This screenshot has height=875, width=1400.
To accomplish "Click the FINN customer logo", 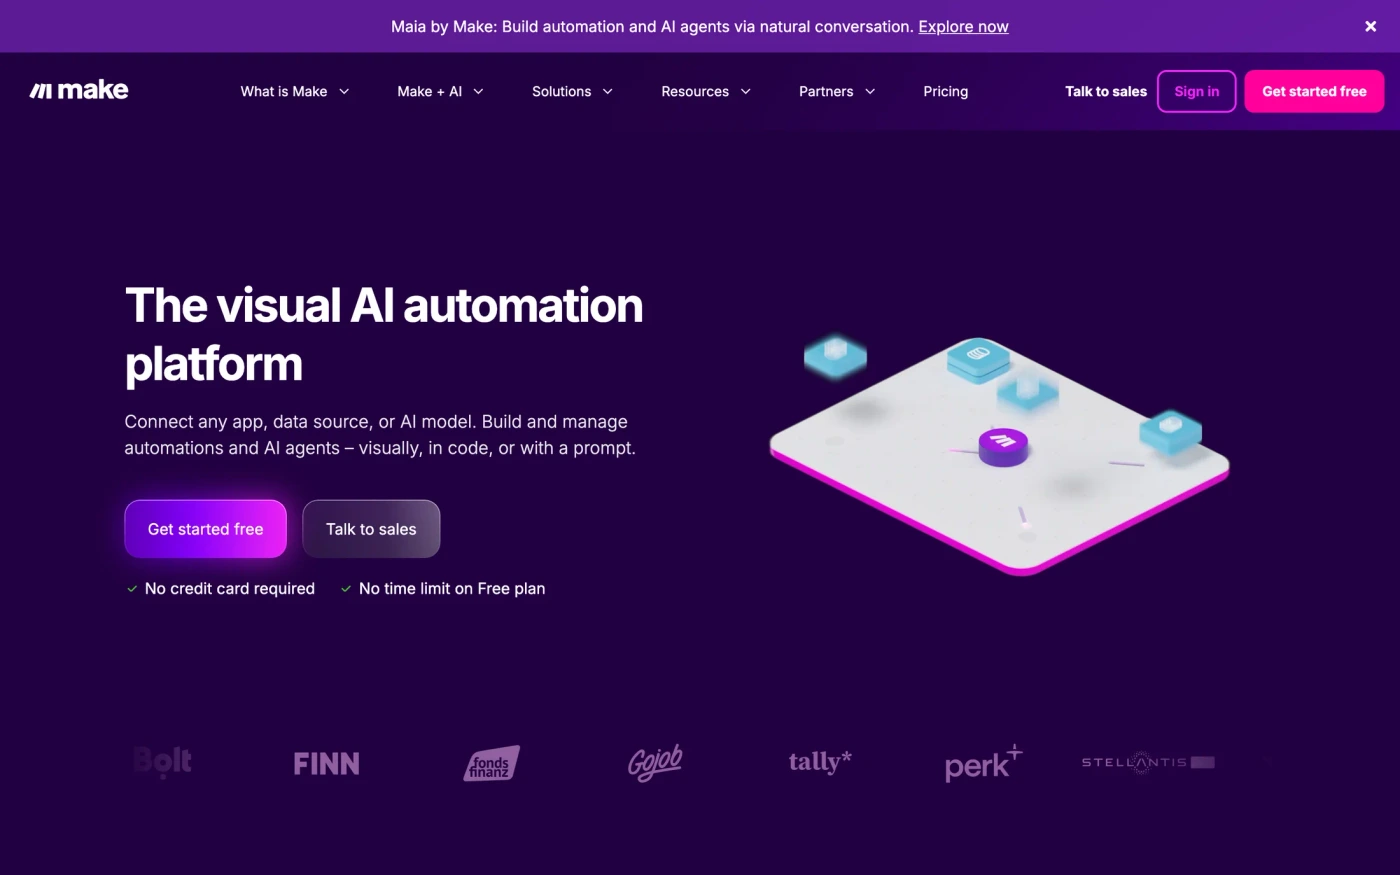I will (326, 763).
